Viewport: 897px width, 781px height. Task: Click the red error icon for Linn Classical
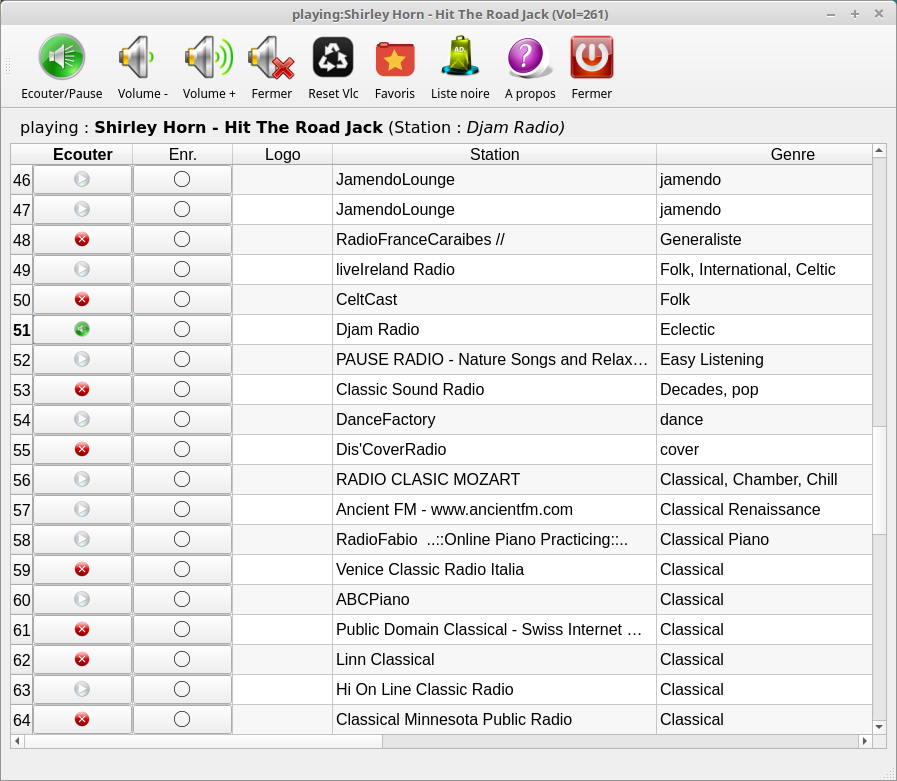tap(82, 659)
